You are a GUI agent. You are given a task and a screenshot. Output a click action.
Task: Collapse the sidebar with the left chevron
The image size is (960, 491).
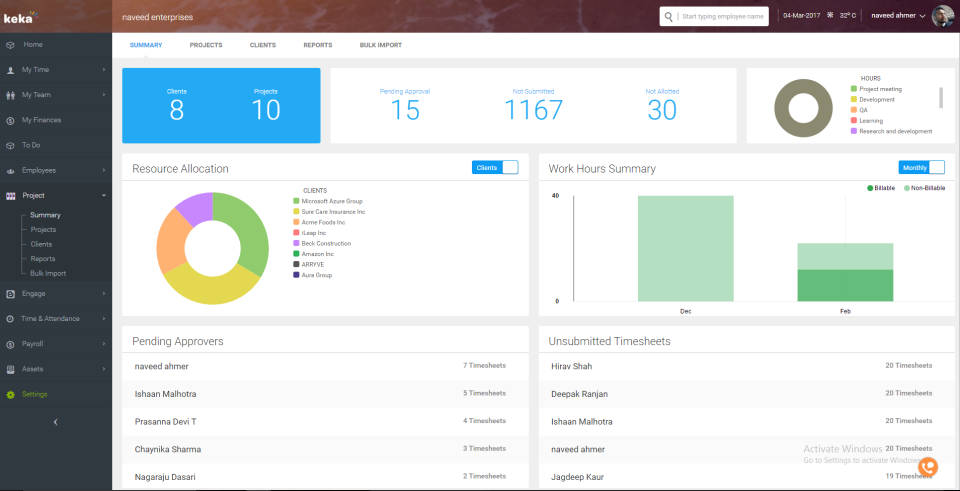click(x=55, y=422)
